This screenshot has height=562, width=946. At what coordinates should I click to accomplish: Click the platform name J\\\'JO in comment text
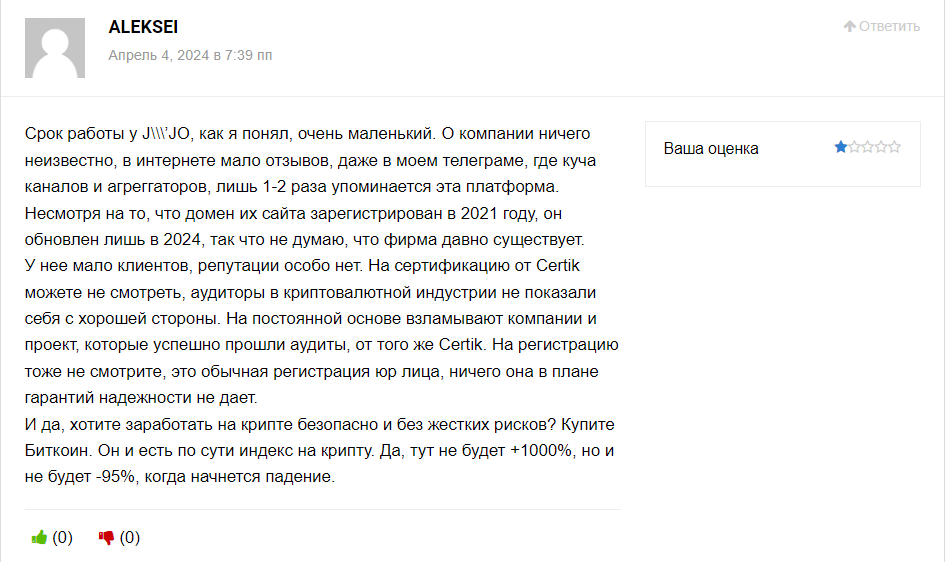click(166, 133)
